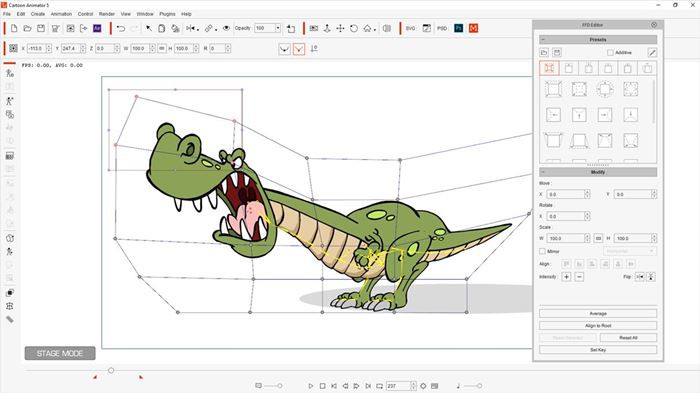Increment the current frame stepper
The height and width of the screenshot is (393, 700).
click(x=413, y=384)
